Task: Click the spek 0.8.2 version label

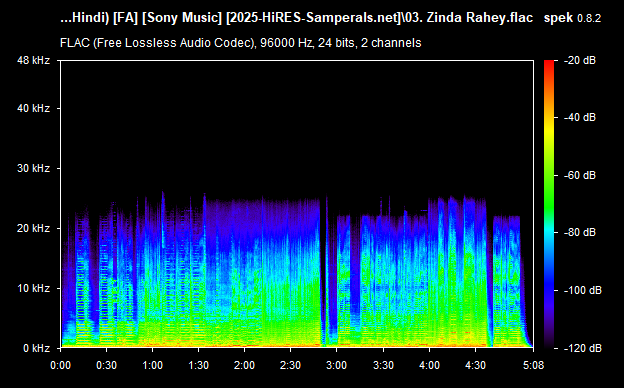Action: point(572,18)
